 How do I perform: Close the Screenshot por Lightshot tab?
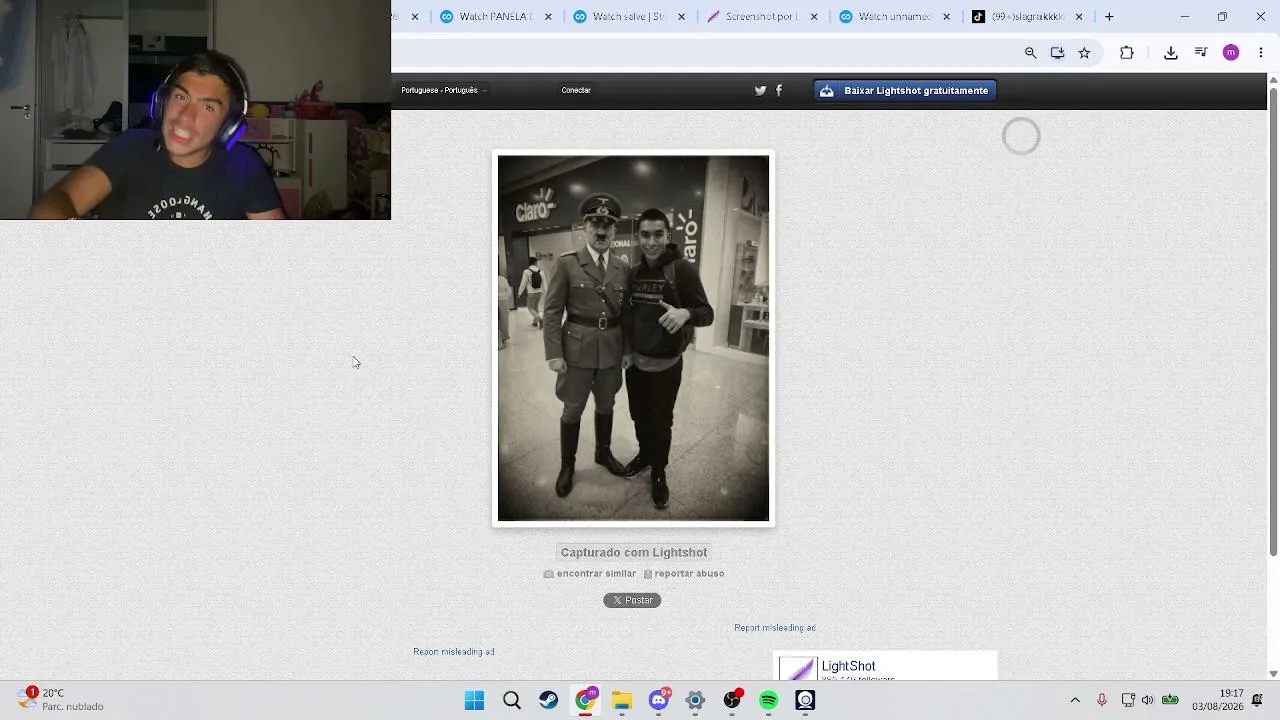coord(814,17)
